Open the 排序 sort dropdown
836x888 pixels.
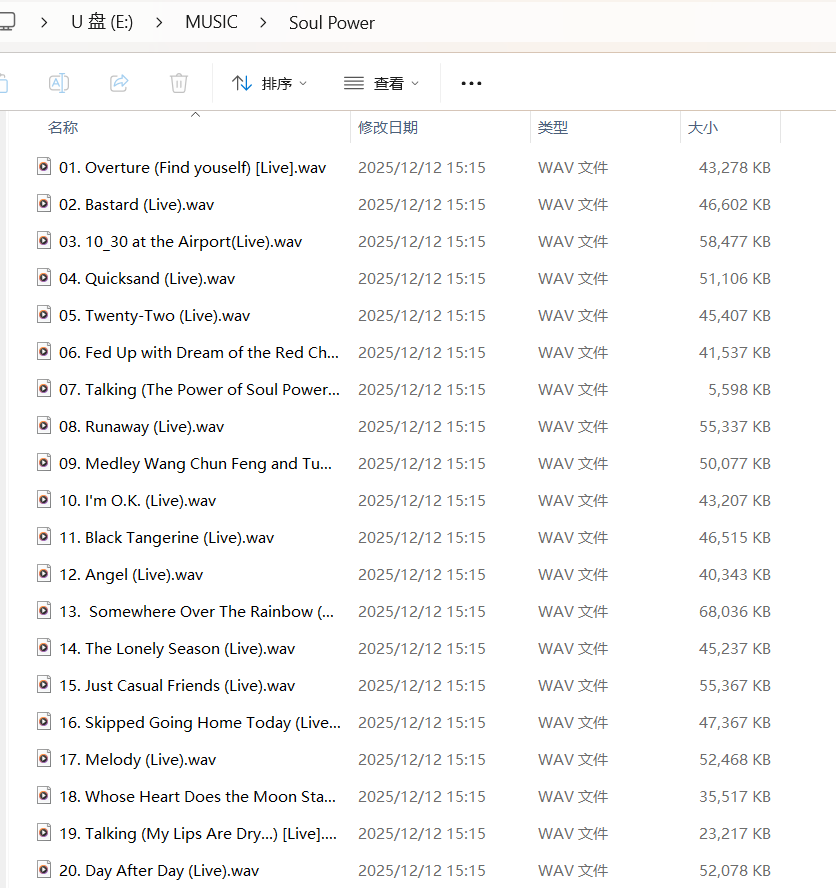point(269,83)
